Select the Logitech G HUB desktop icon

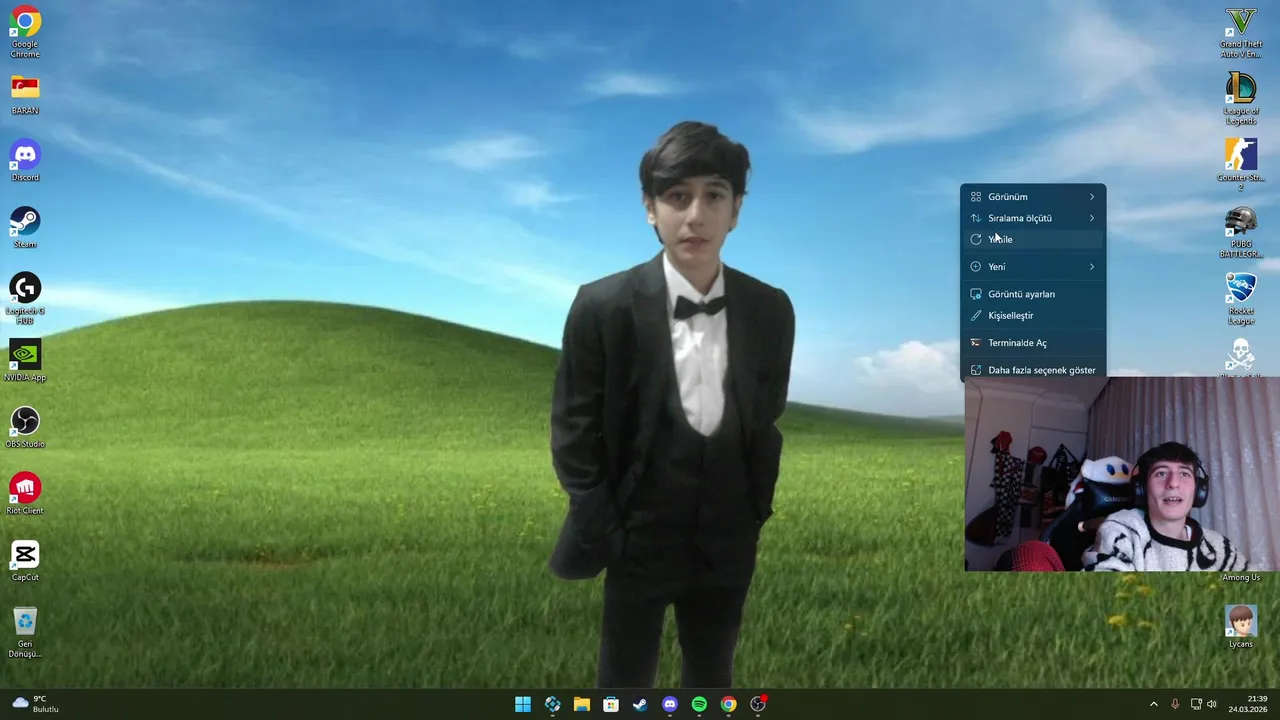pos(25,299)
